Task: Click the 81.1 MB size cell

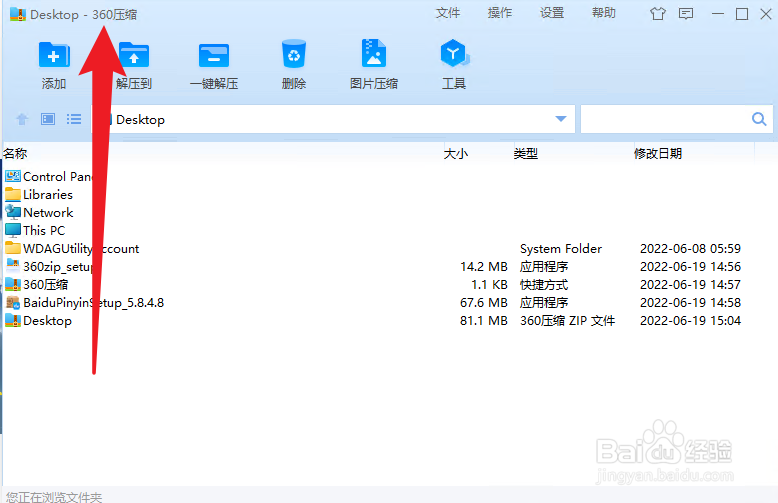Action: (484, 321)
